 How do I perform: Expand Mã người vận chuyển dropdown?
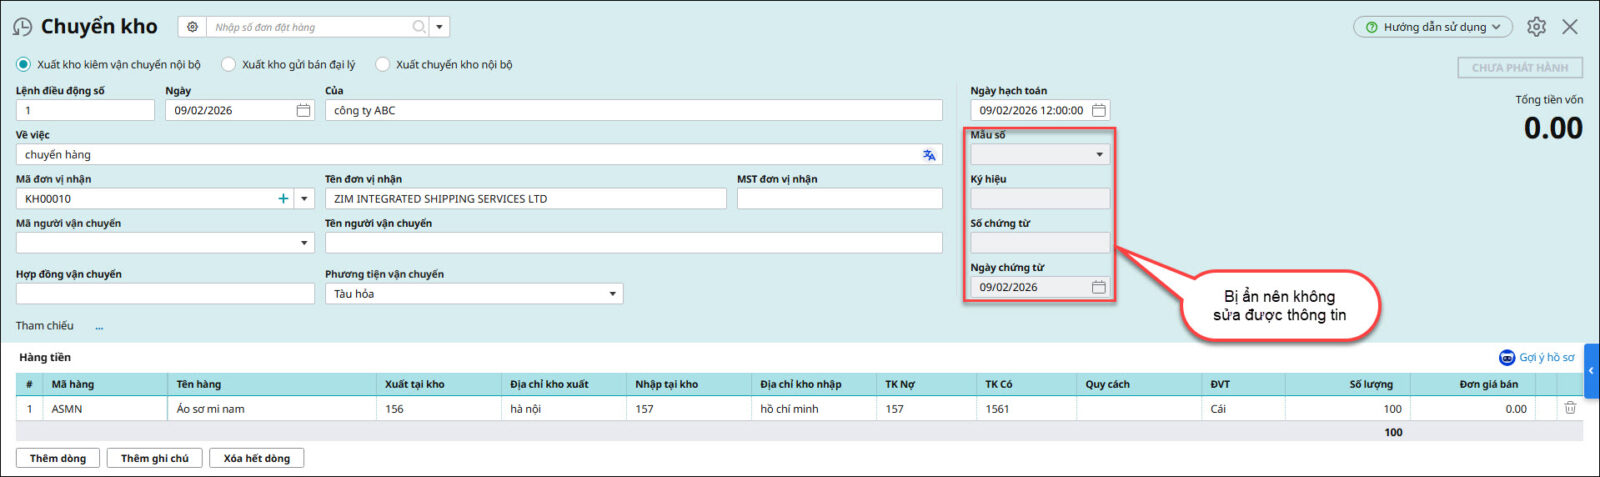304,243
